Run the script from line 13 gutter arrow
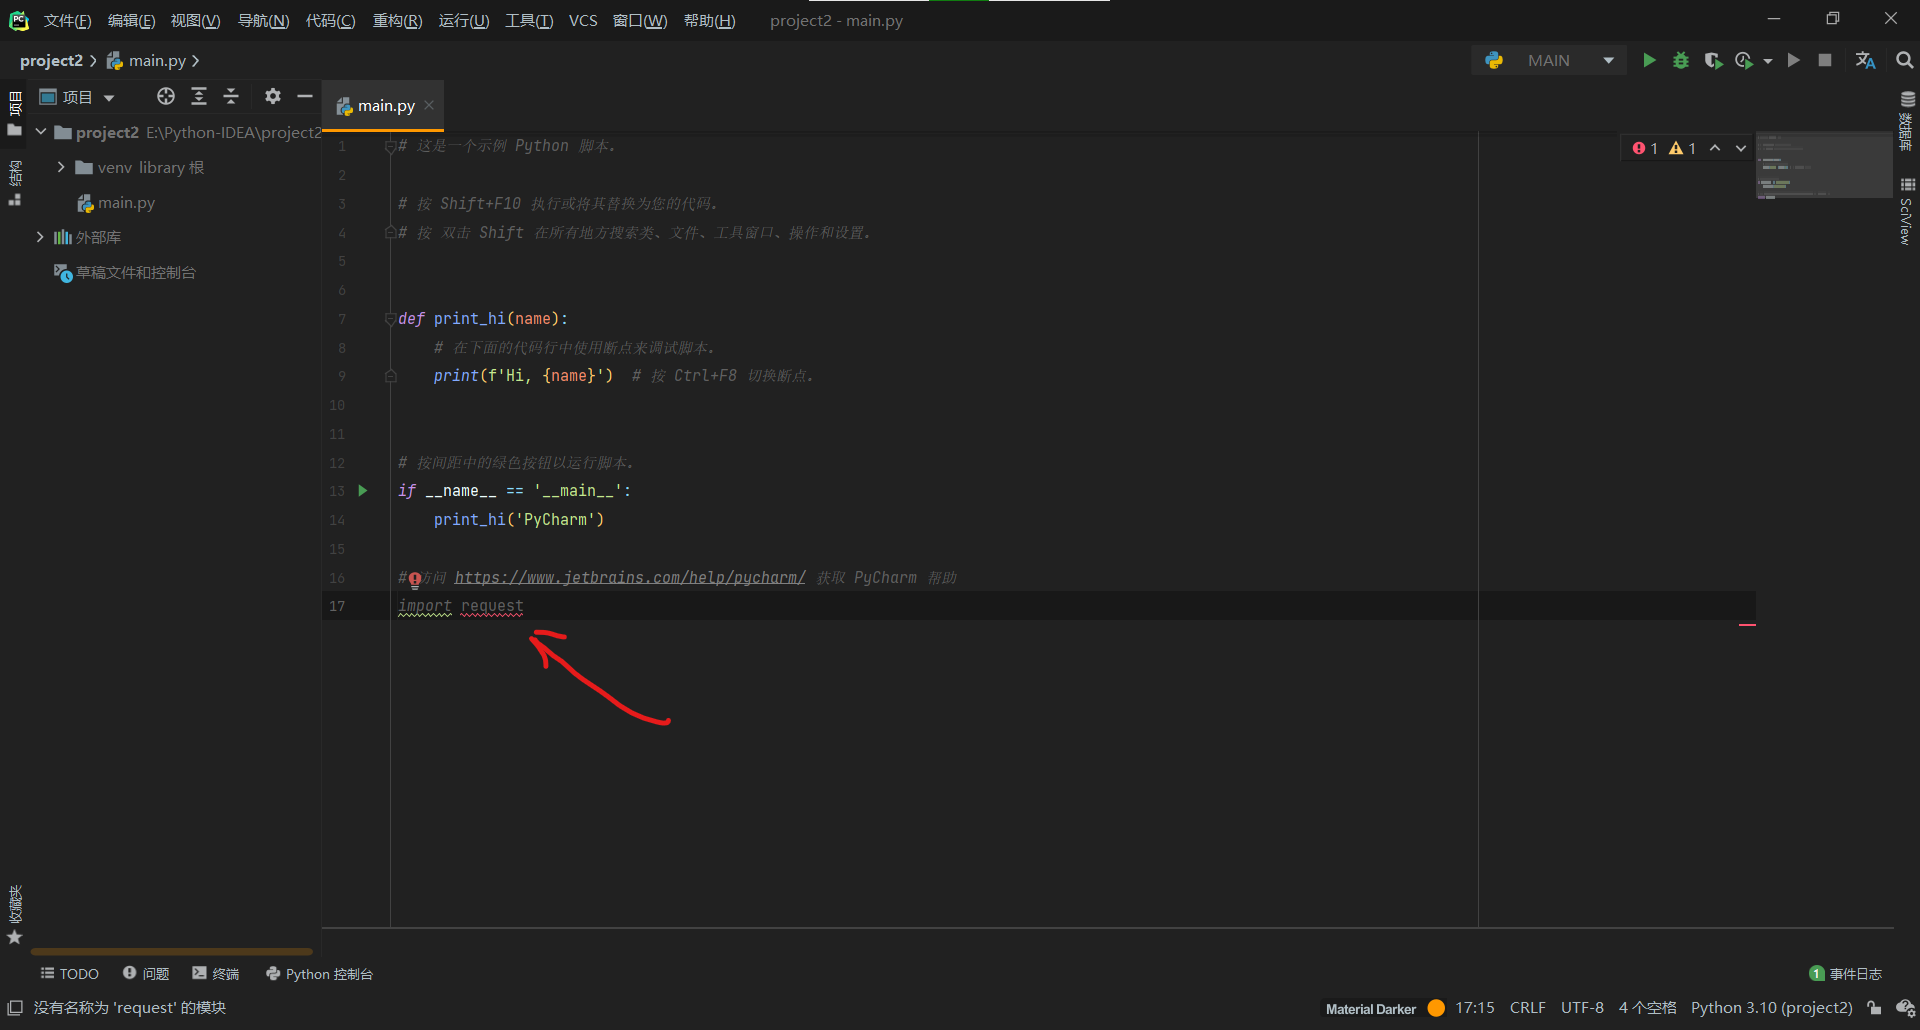 pyautogui.click(x=363, y=491)
